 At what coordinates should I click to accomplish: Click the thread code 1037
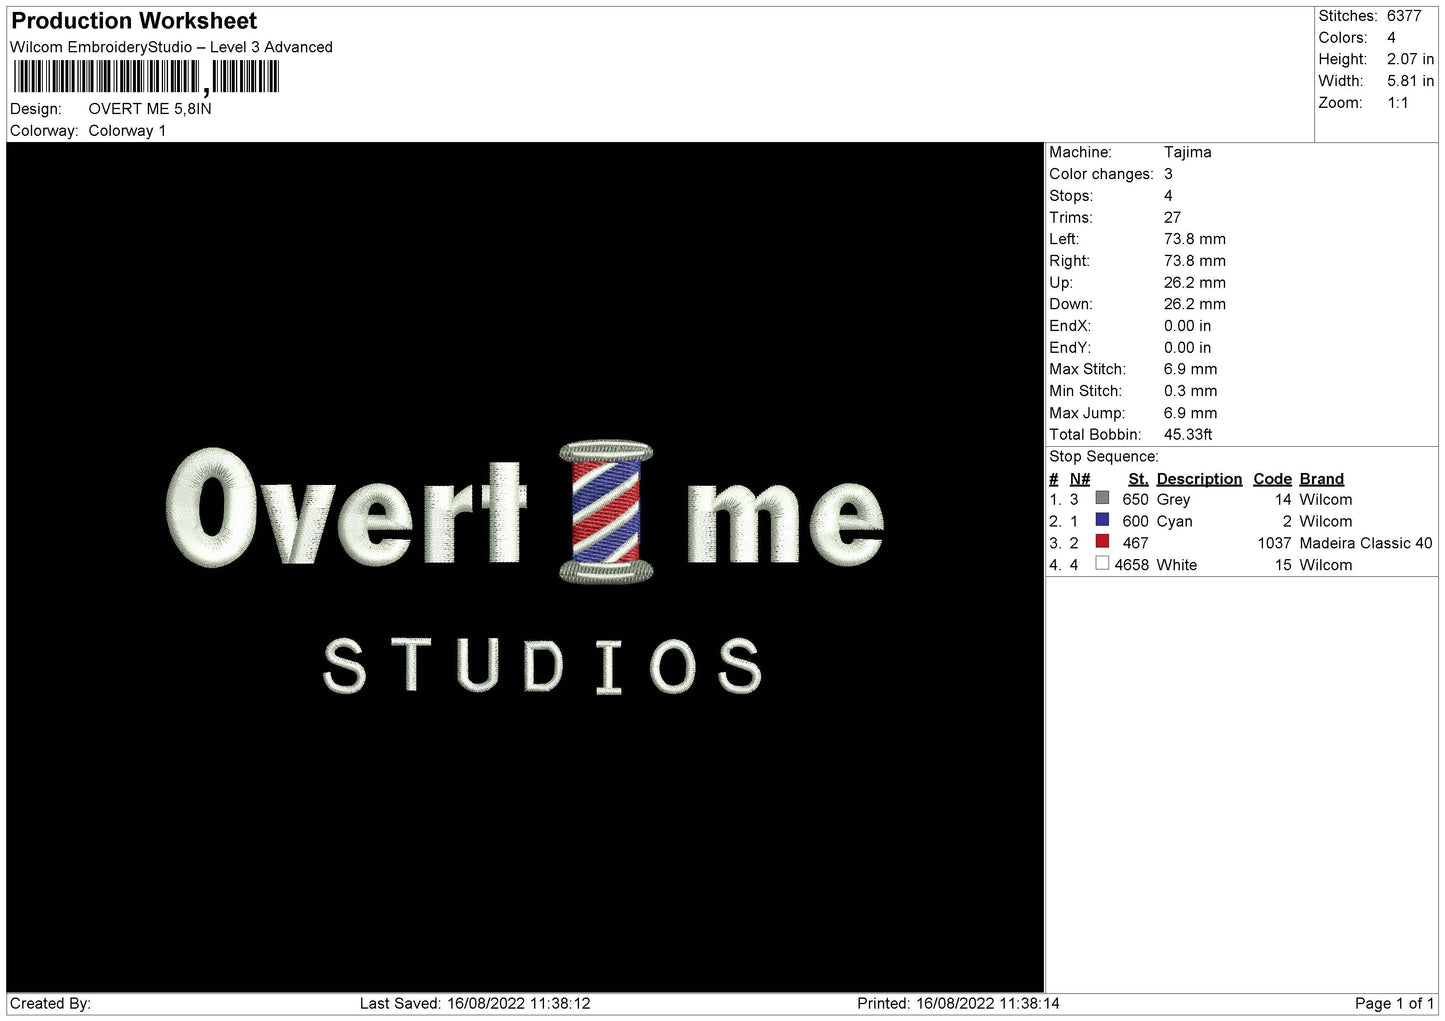1274,543
